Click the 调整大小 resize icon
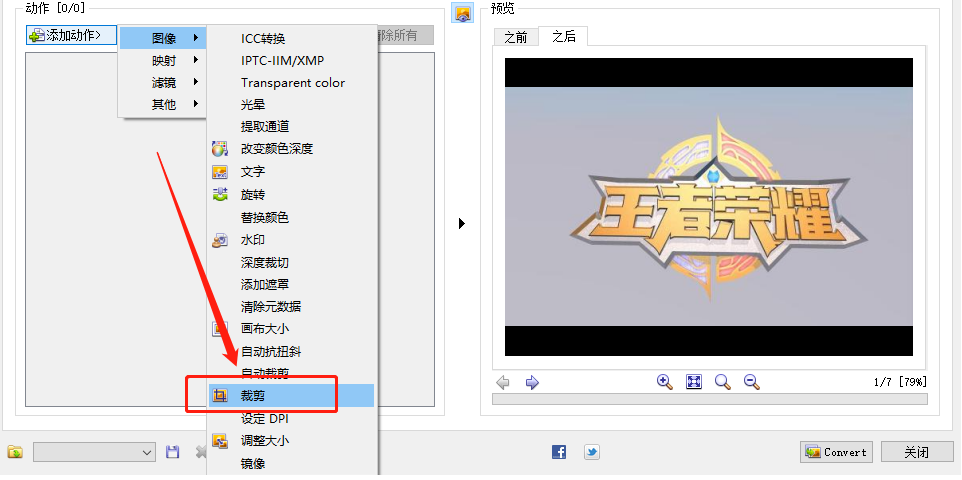Screen dimensions: 962x480 coord(220,441)
